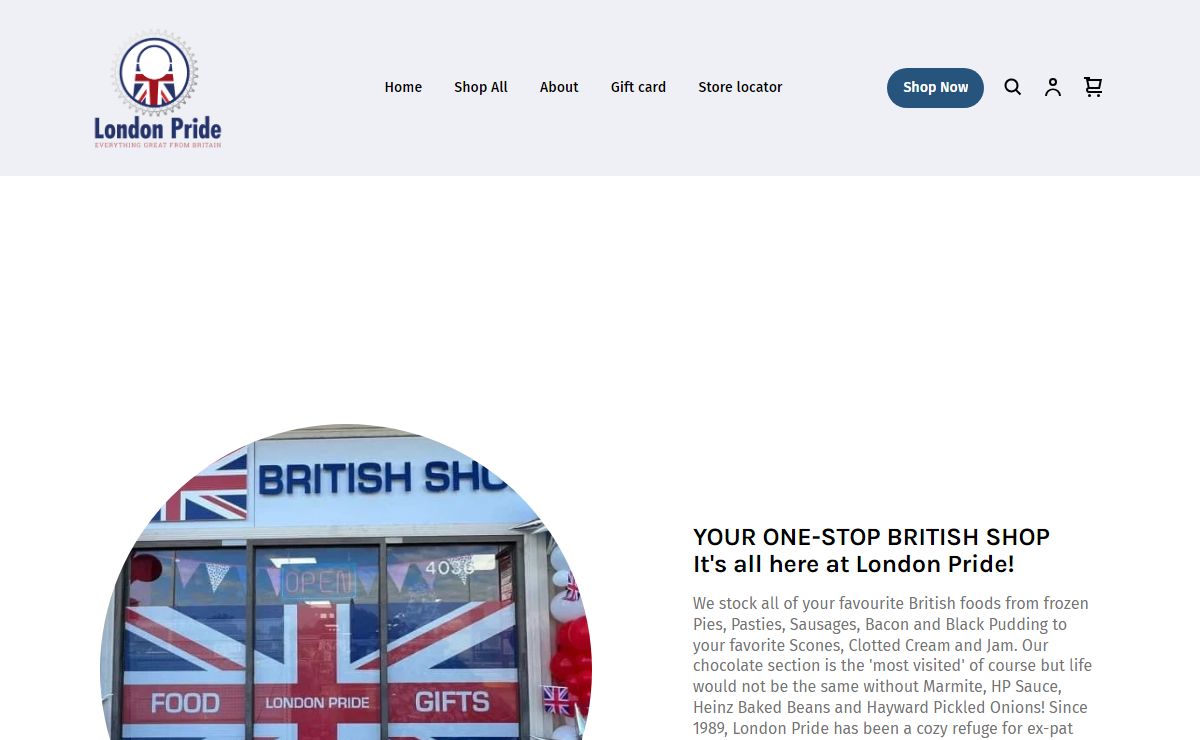View the shopping cart icon
This screenshot has height=740, width=1200.
[x=1093, y=87]
